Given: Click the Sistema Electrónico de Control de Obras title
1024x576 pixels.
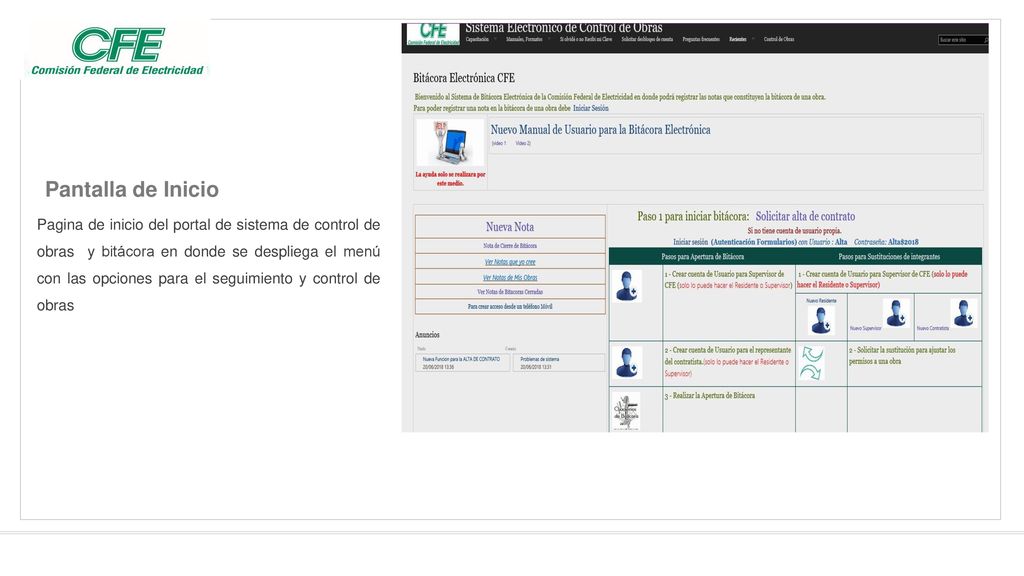Looking at the screenshot, I should [x=564, y=28].
